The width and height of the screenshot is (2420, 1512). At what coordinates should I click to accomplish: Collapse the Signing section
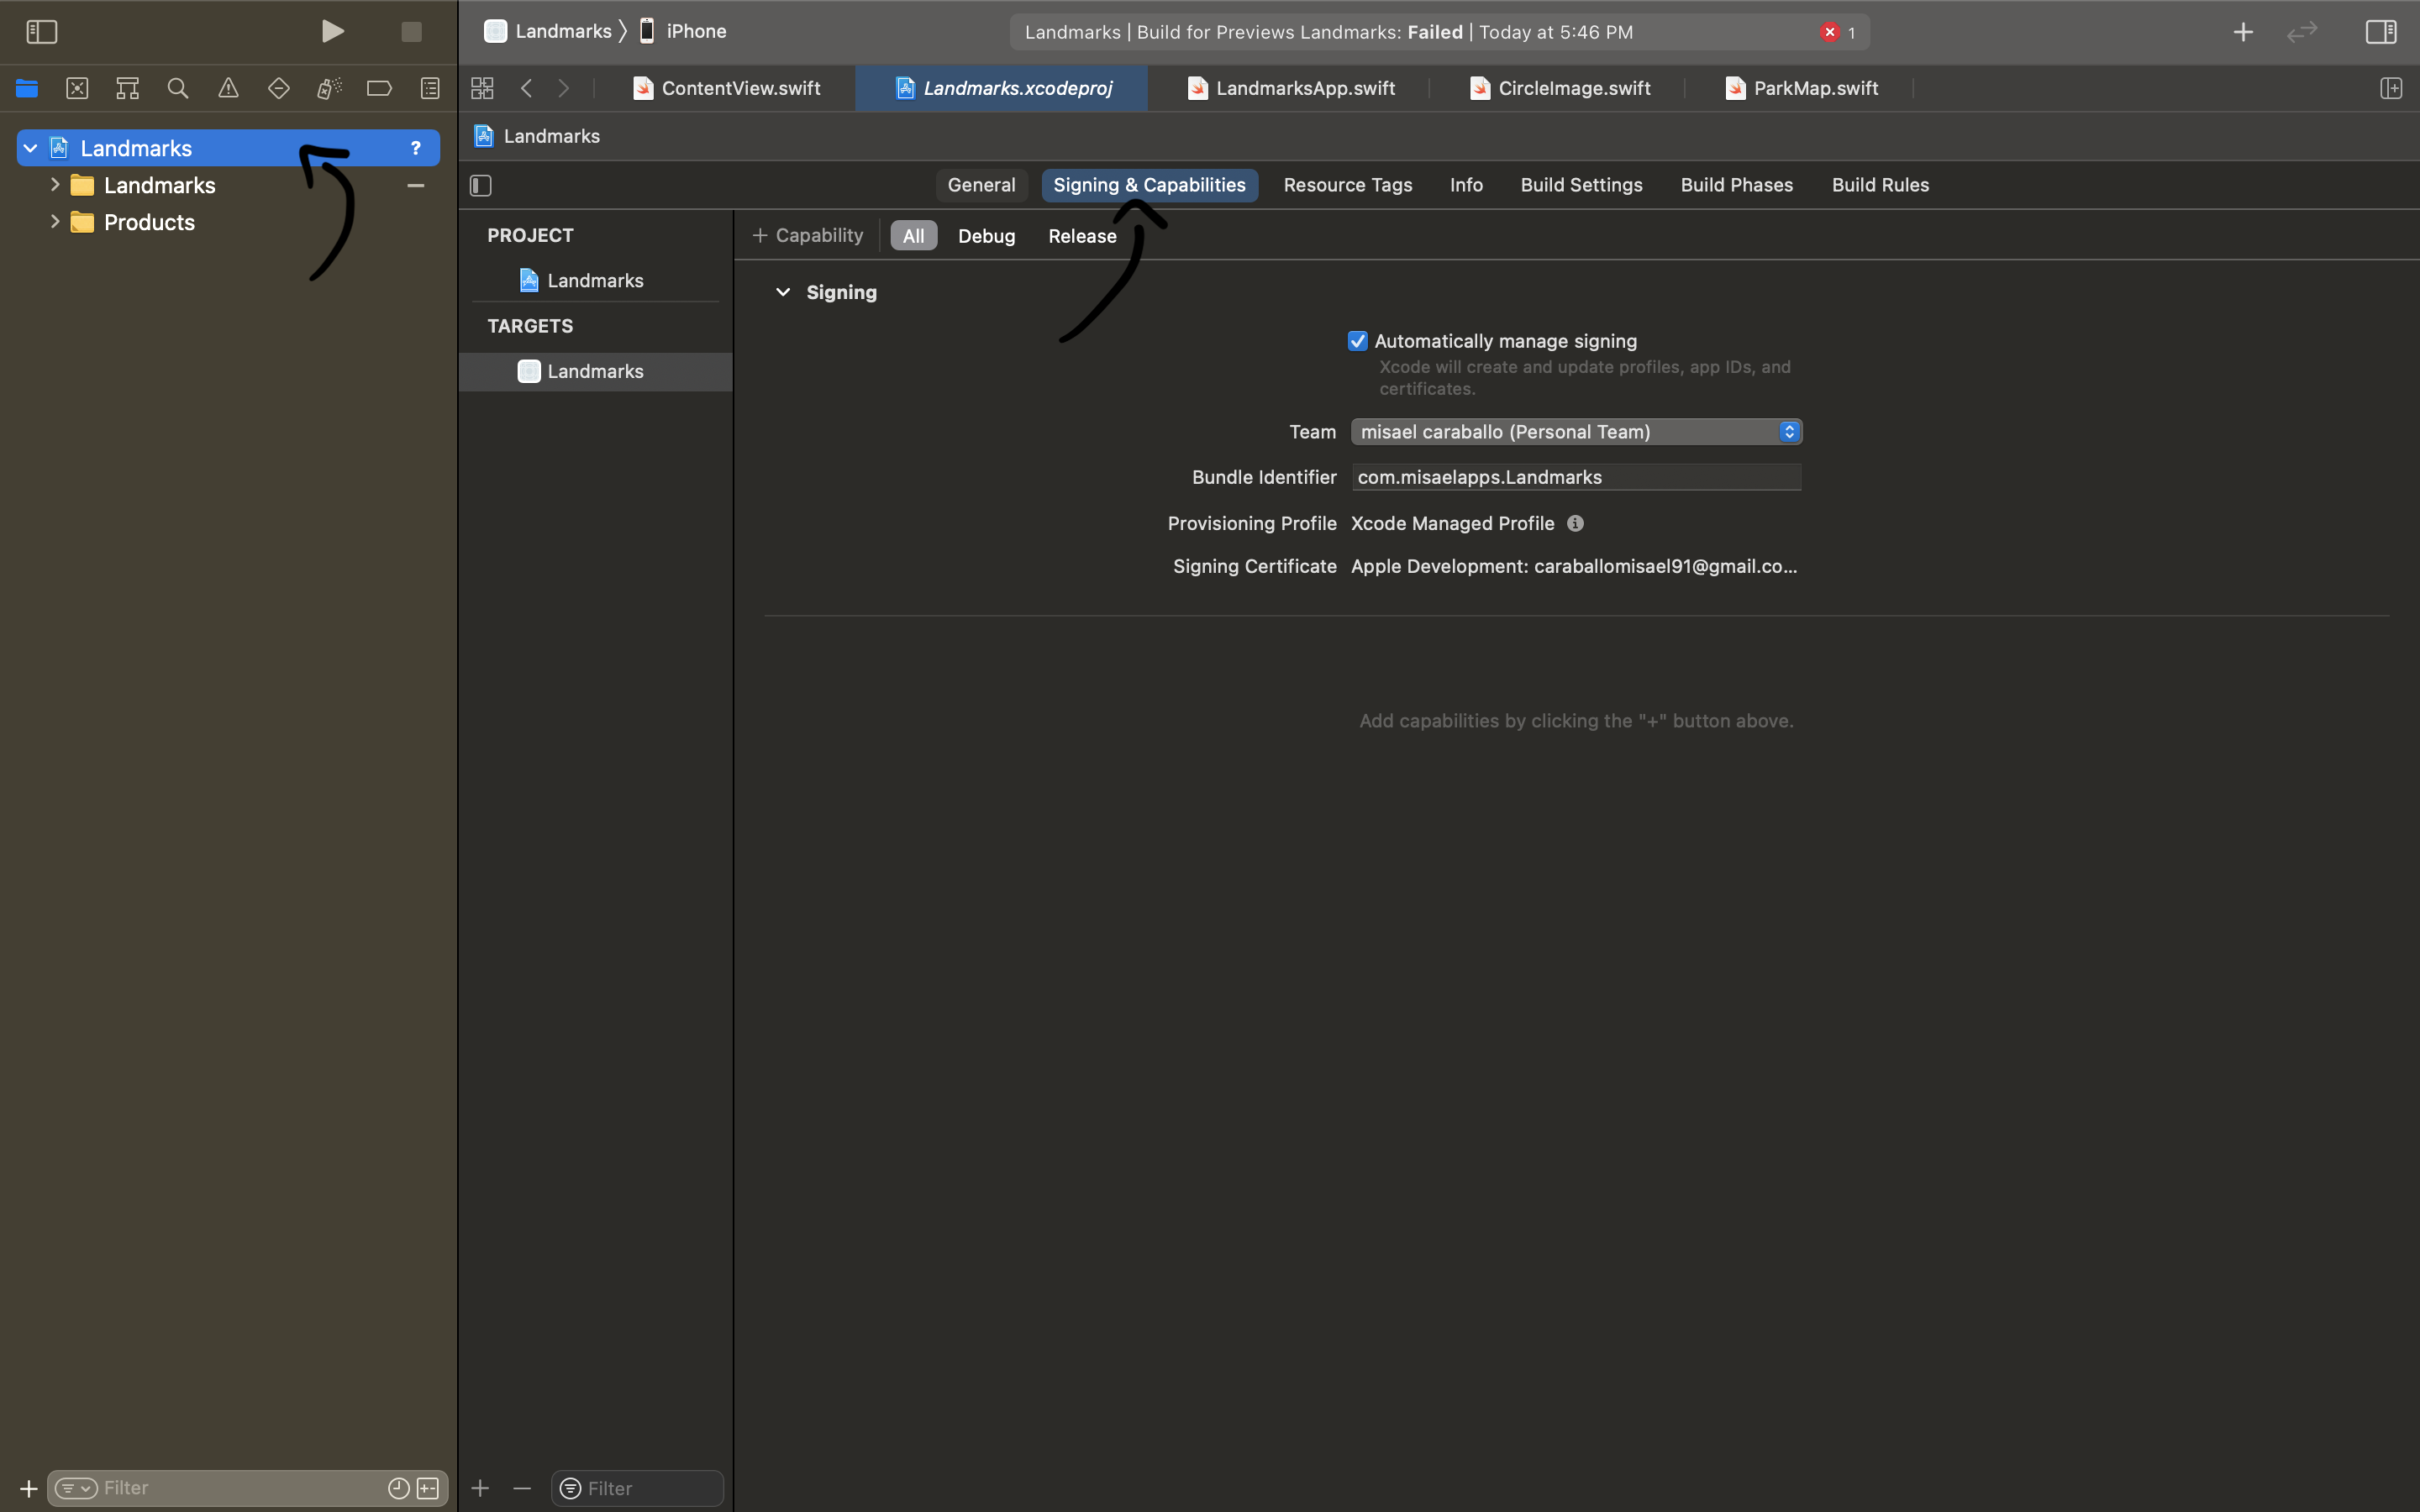[783, 292]
